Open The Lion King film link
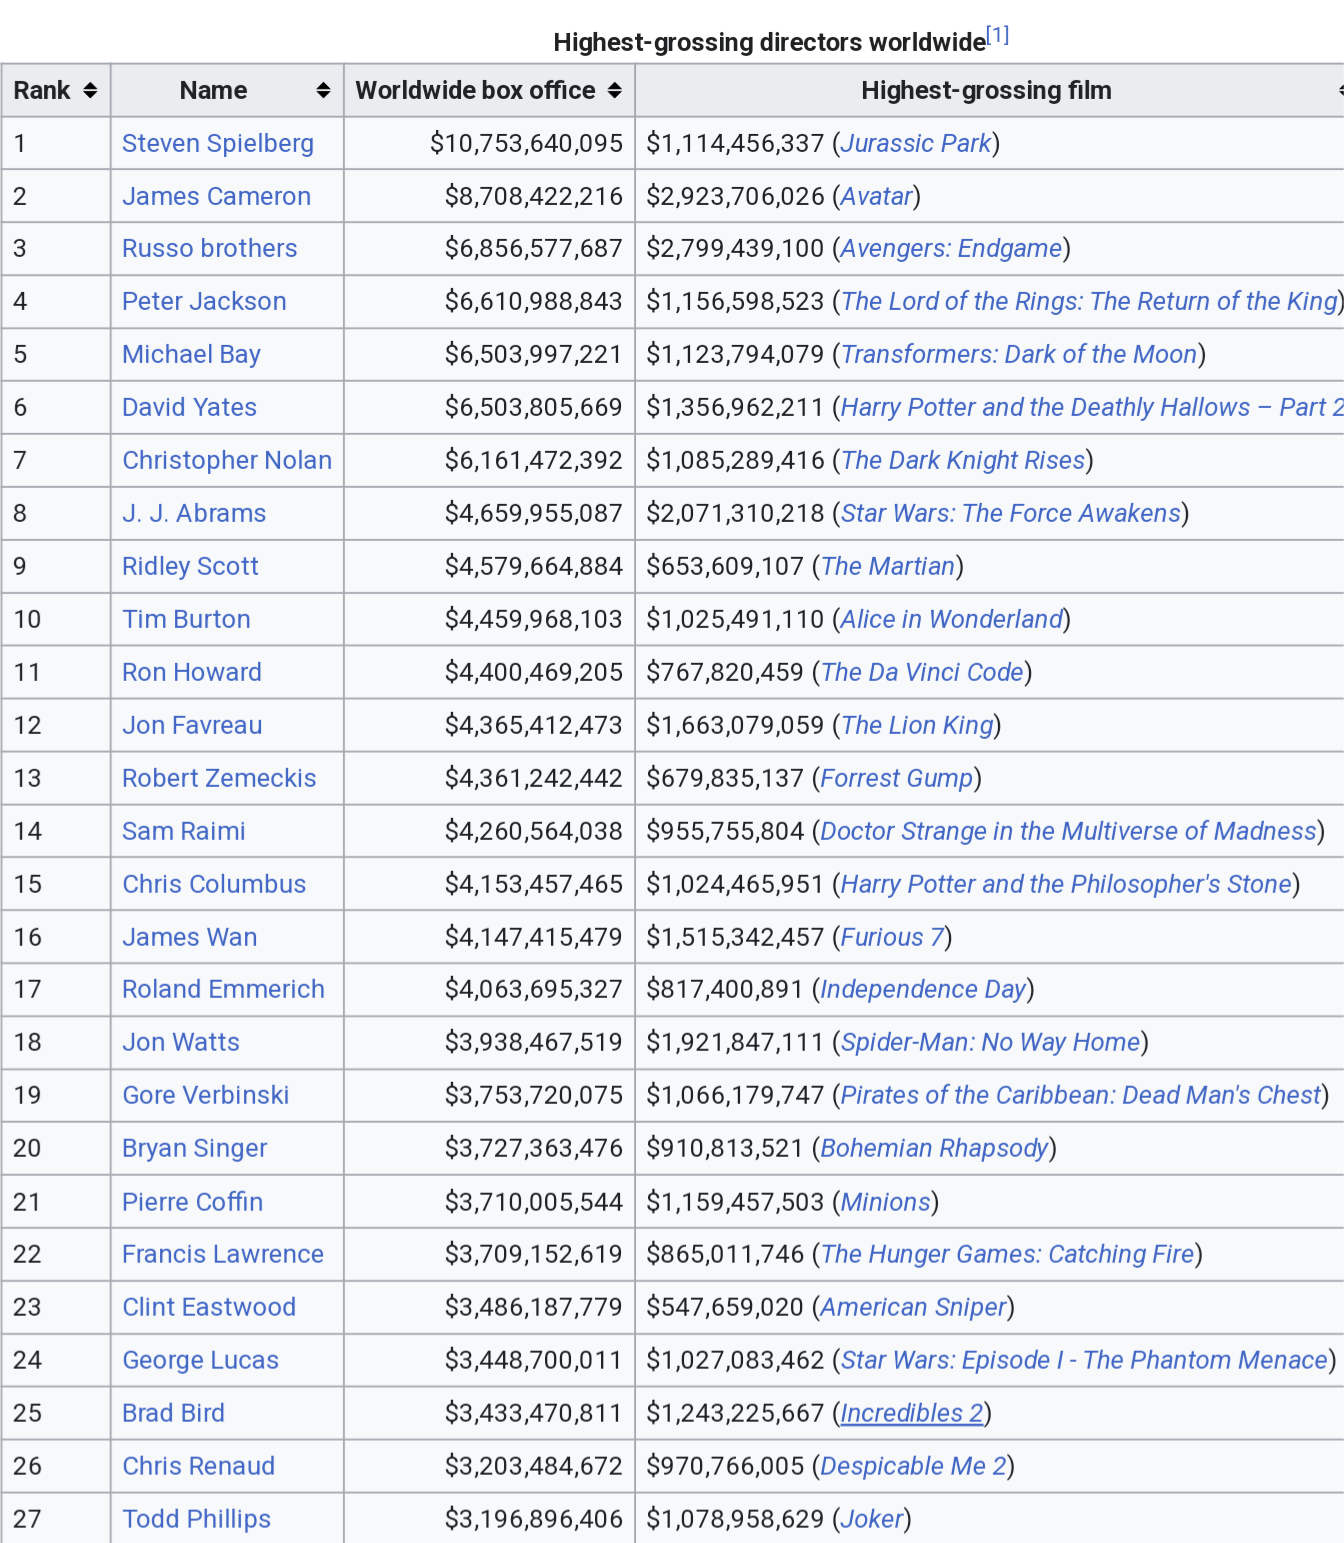 (x=917, y=726)
